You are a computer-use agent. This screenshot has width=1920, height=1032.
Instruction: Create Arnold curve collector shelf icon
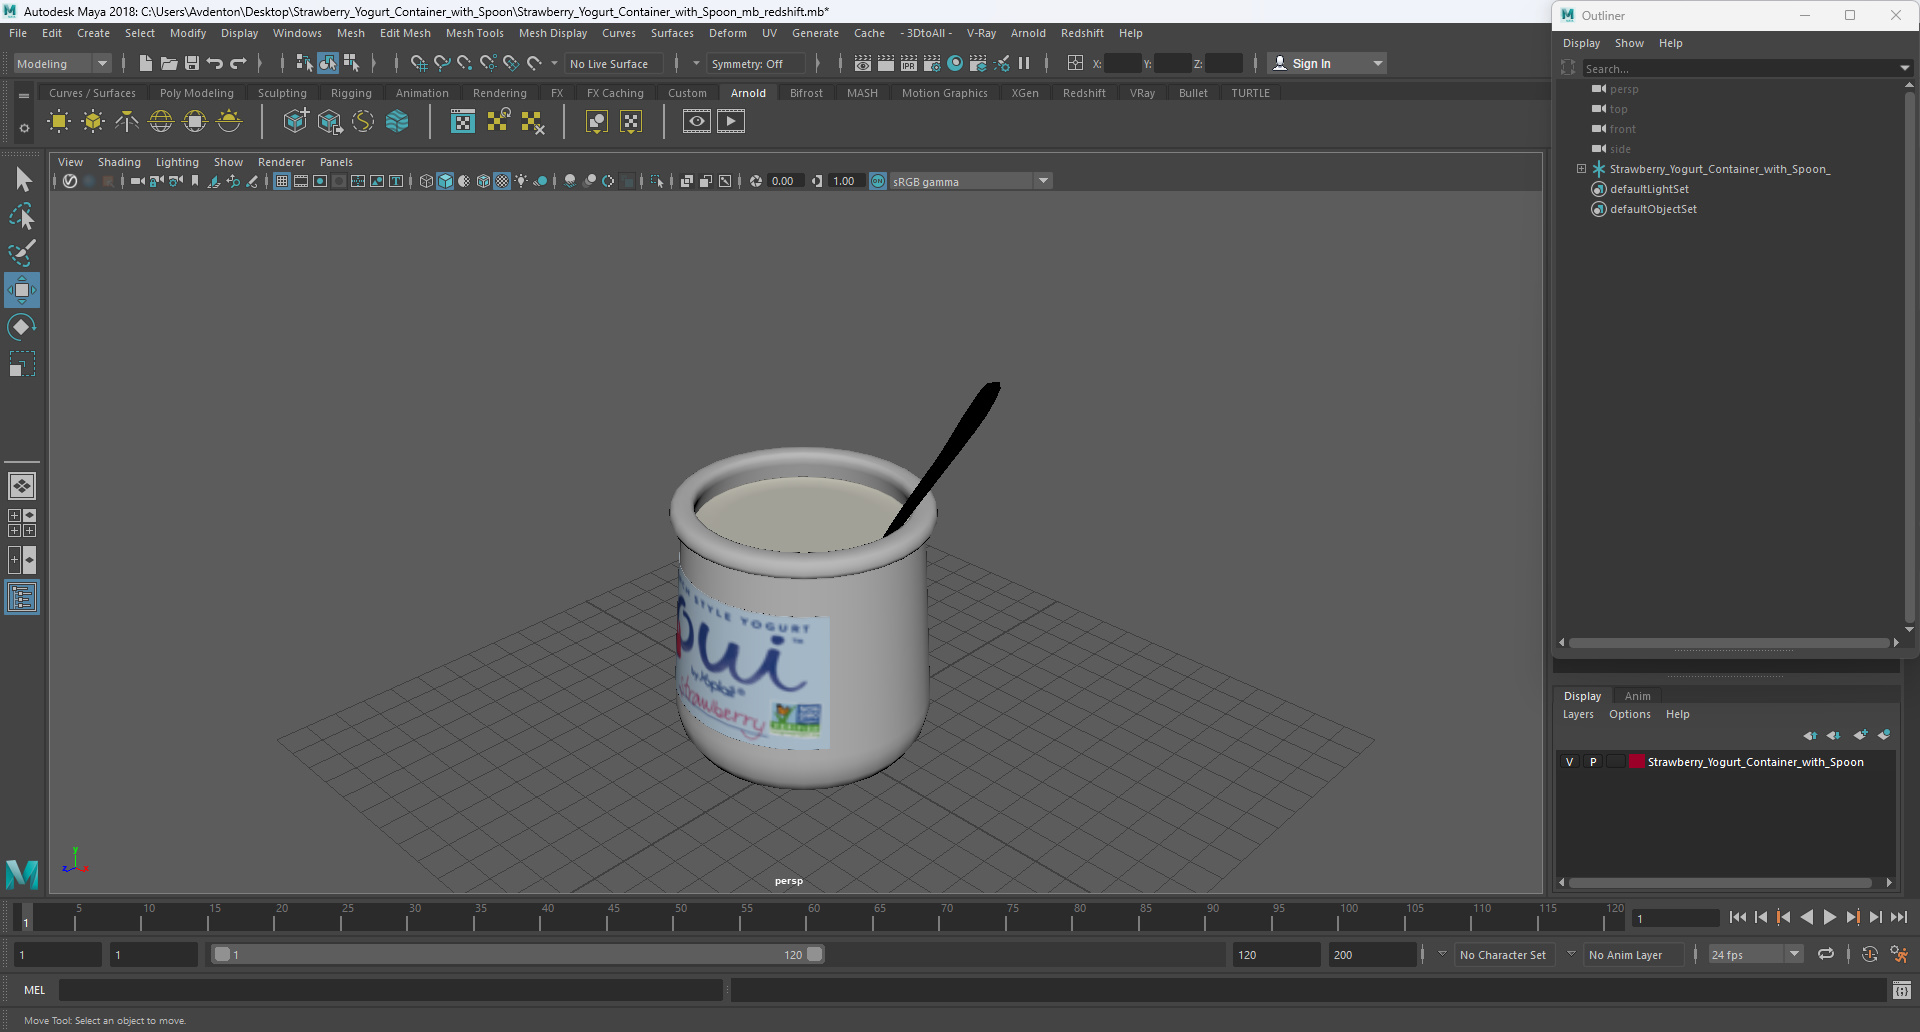click(x=363, y=122)
